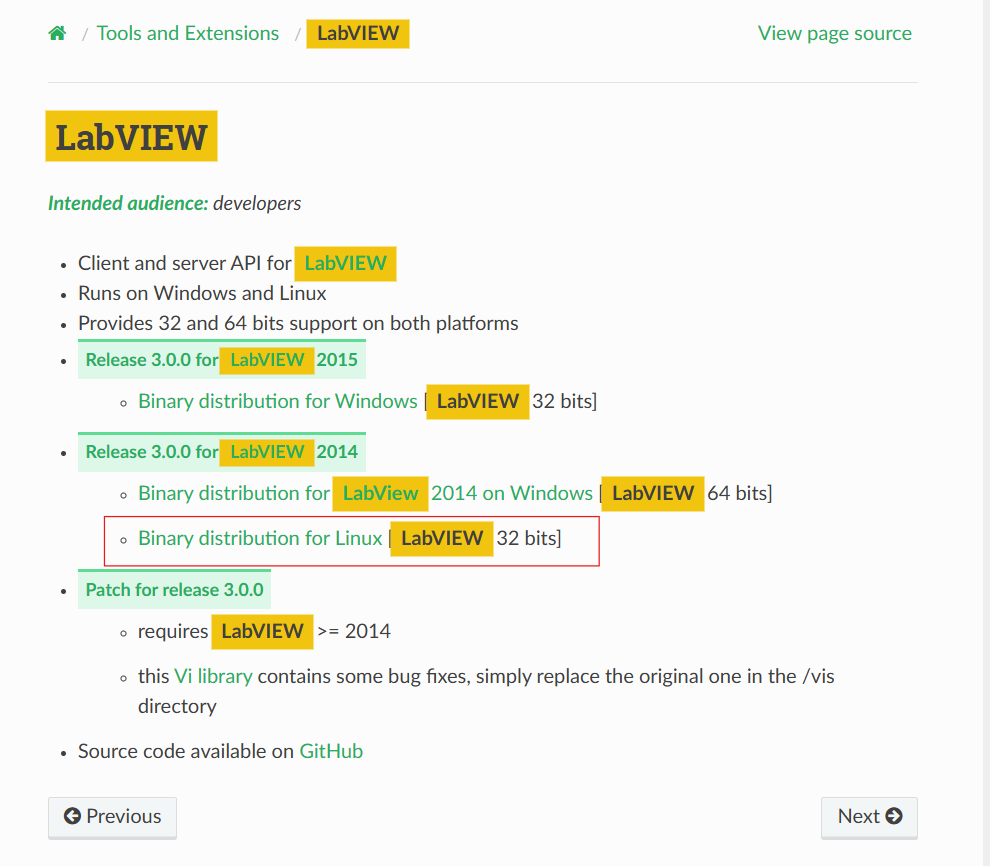Click 'Provides 32 and 64 bits support' text
Screen dimensions: 990x866
click(298, 323)
